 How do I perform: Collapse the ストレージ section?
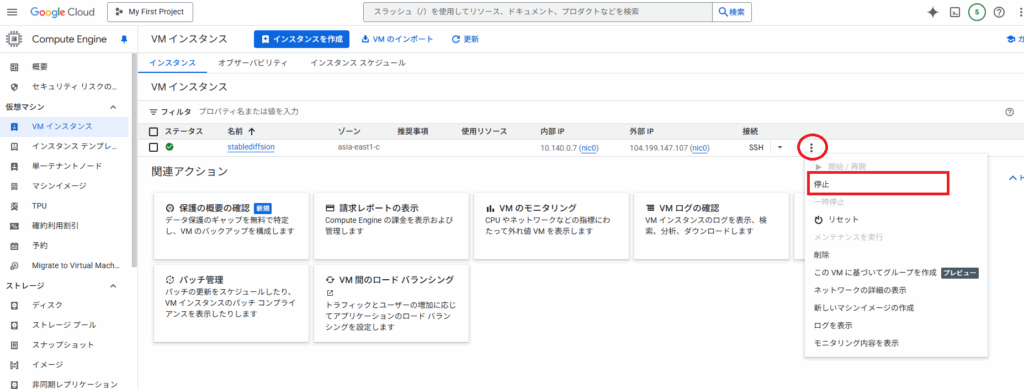(x=113, y=286)
